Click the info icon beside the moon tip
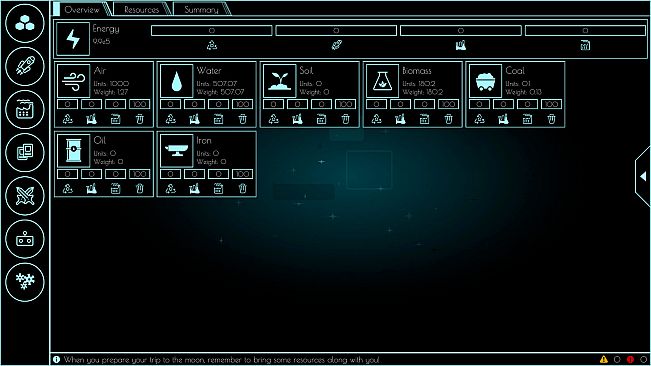This screenshot has height=366, width=651. click(56, 359)
